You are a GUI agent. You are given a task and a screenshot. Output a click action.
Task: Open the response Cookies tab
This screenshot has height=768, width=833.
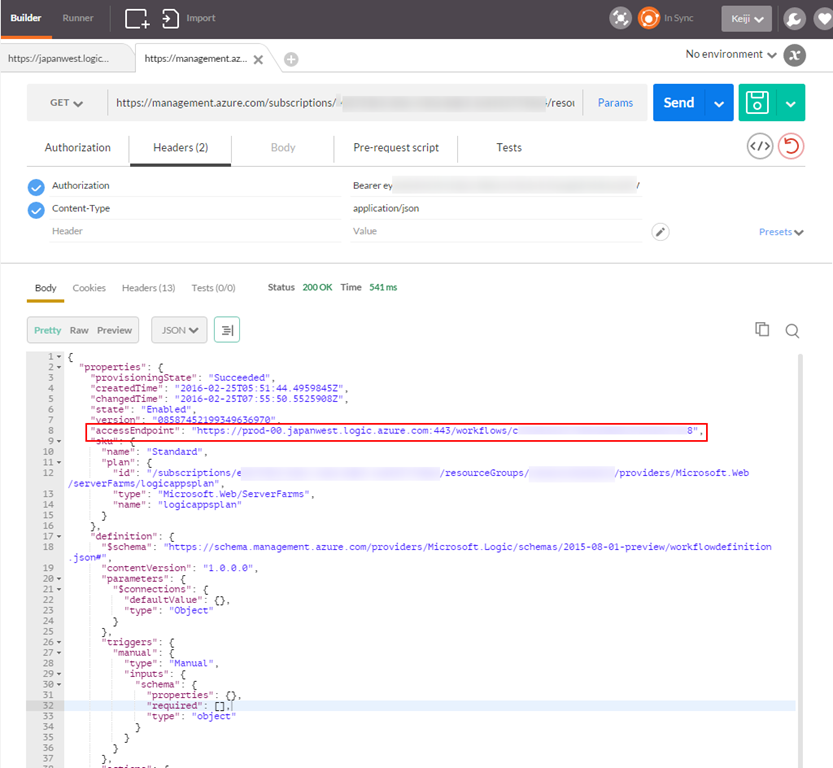pyautogui.click(x=89, y=288)
